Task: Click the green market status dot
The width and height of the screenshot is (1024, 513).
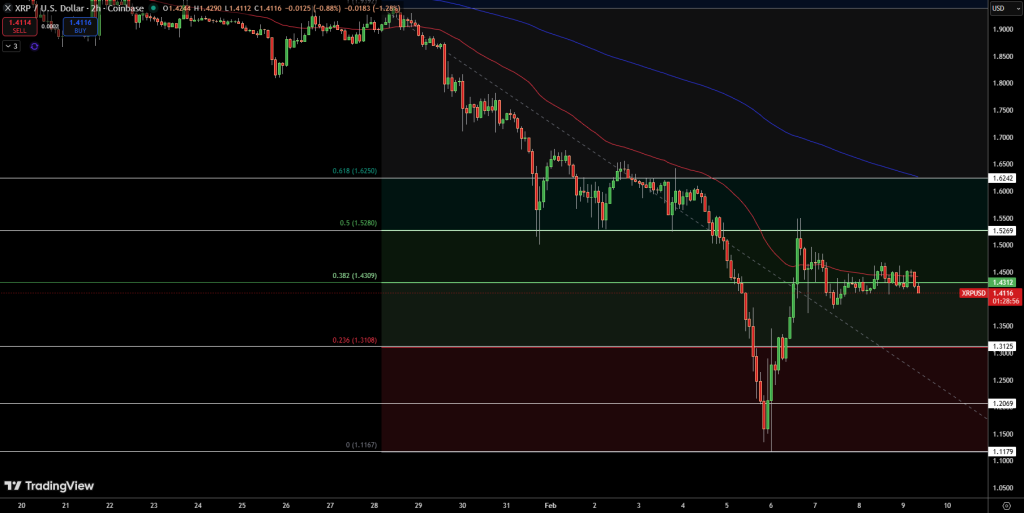Action: 153,8
